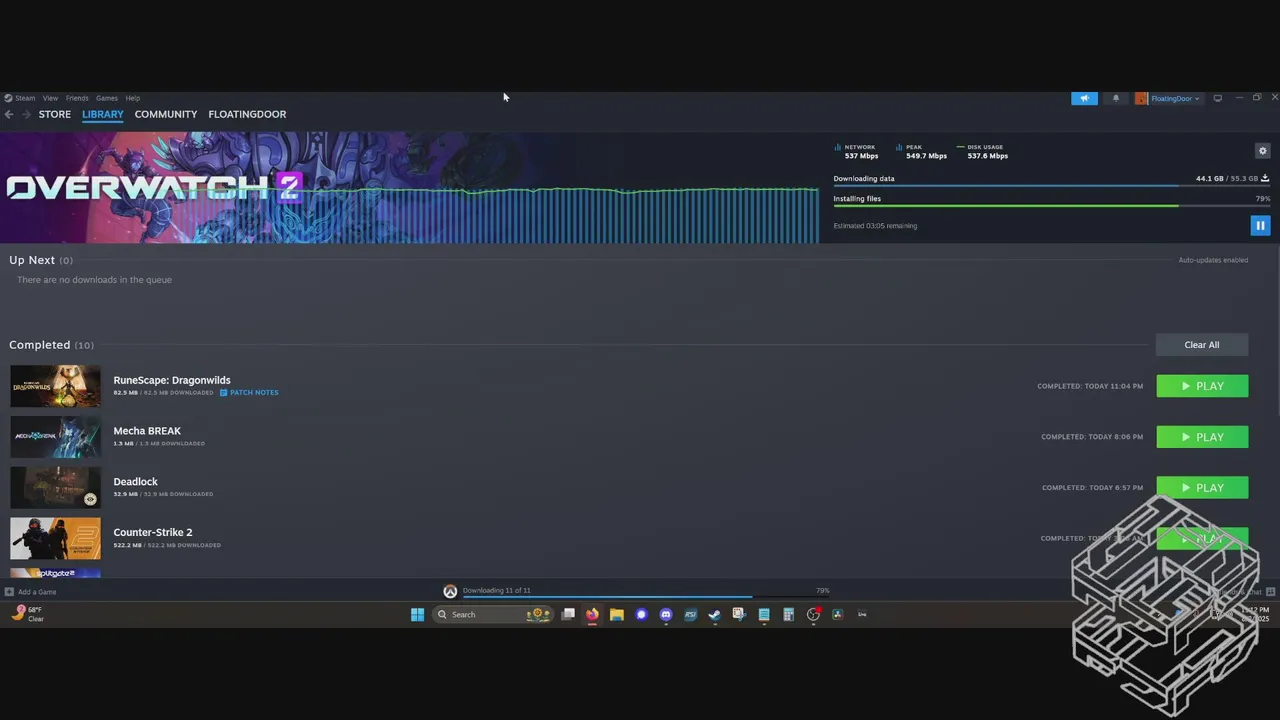The image size is (1280, 720).
Task: Open Task View in the taskbar
Action: coord(568,614)
